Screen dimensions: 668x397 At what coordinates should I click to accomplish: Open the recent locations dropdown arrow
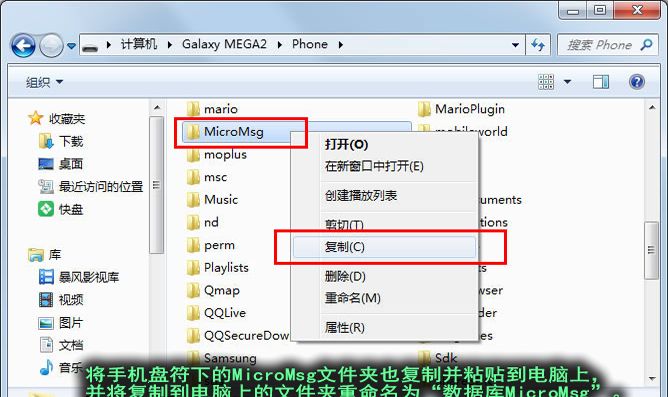[x=72, y=46]
